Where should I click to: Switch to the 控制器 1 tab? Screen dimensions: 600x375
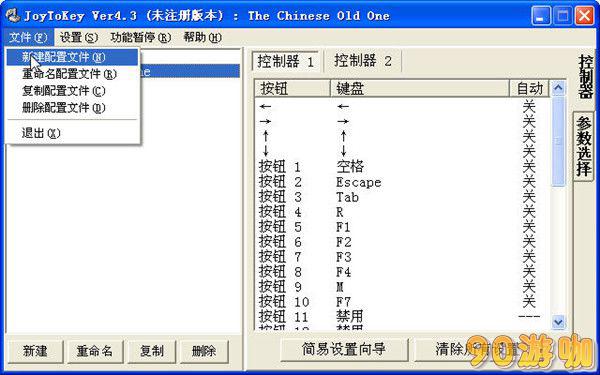(285, 61)
